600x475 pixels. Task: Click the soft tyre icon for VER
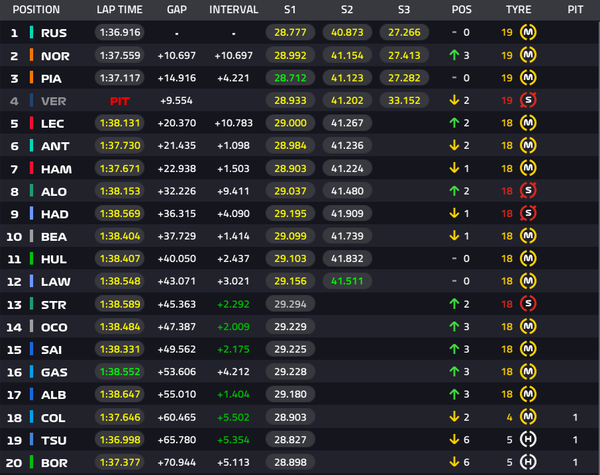[528, 100]
